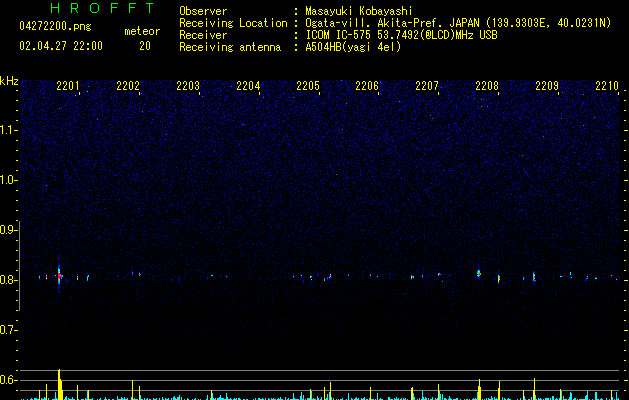This screenshot has width=629, height=400.
Task: Click the 1.0 frequency axis label
Action: point(8,180)
